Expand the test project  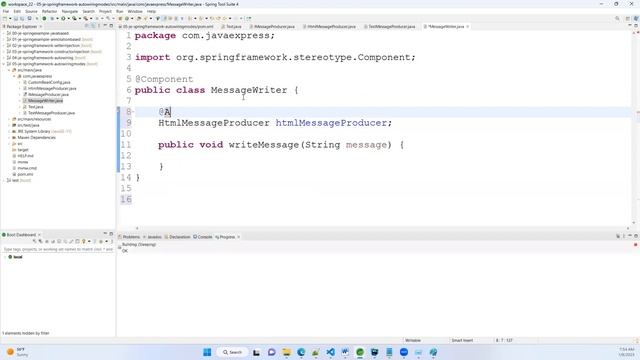4,180
